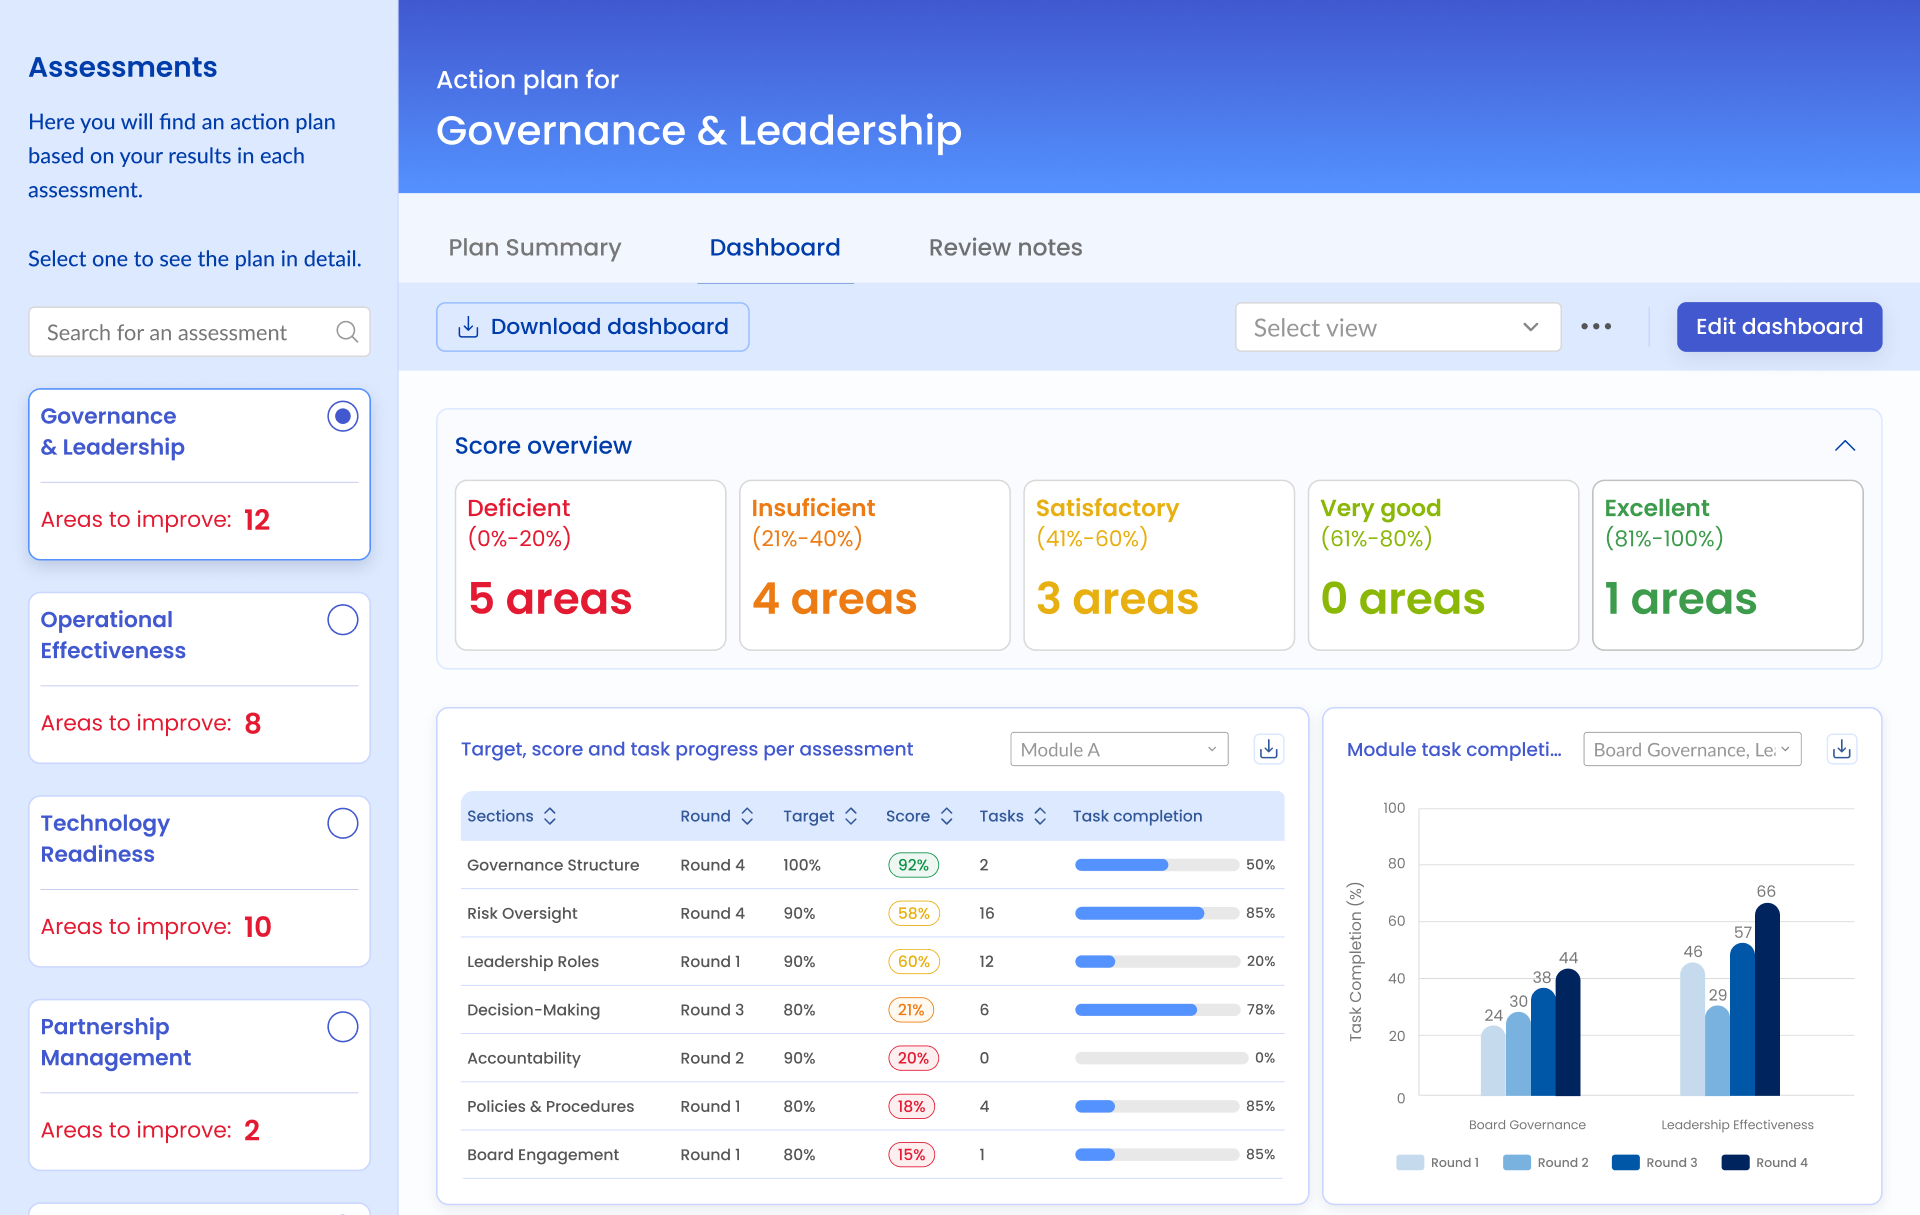The image size is (1920, 1215).
Task: Click the Policies & Procedures 18% score badge
Action: click(912, 1106)
